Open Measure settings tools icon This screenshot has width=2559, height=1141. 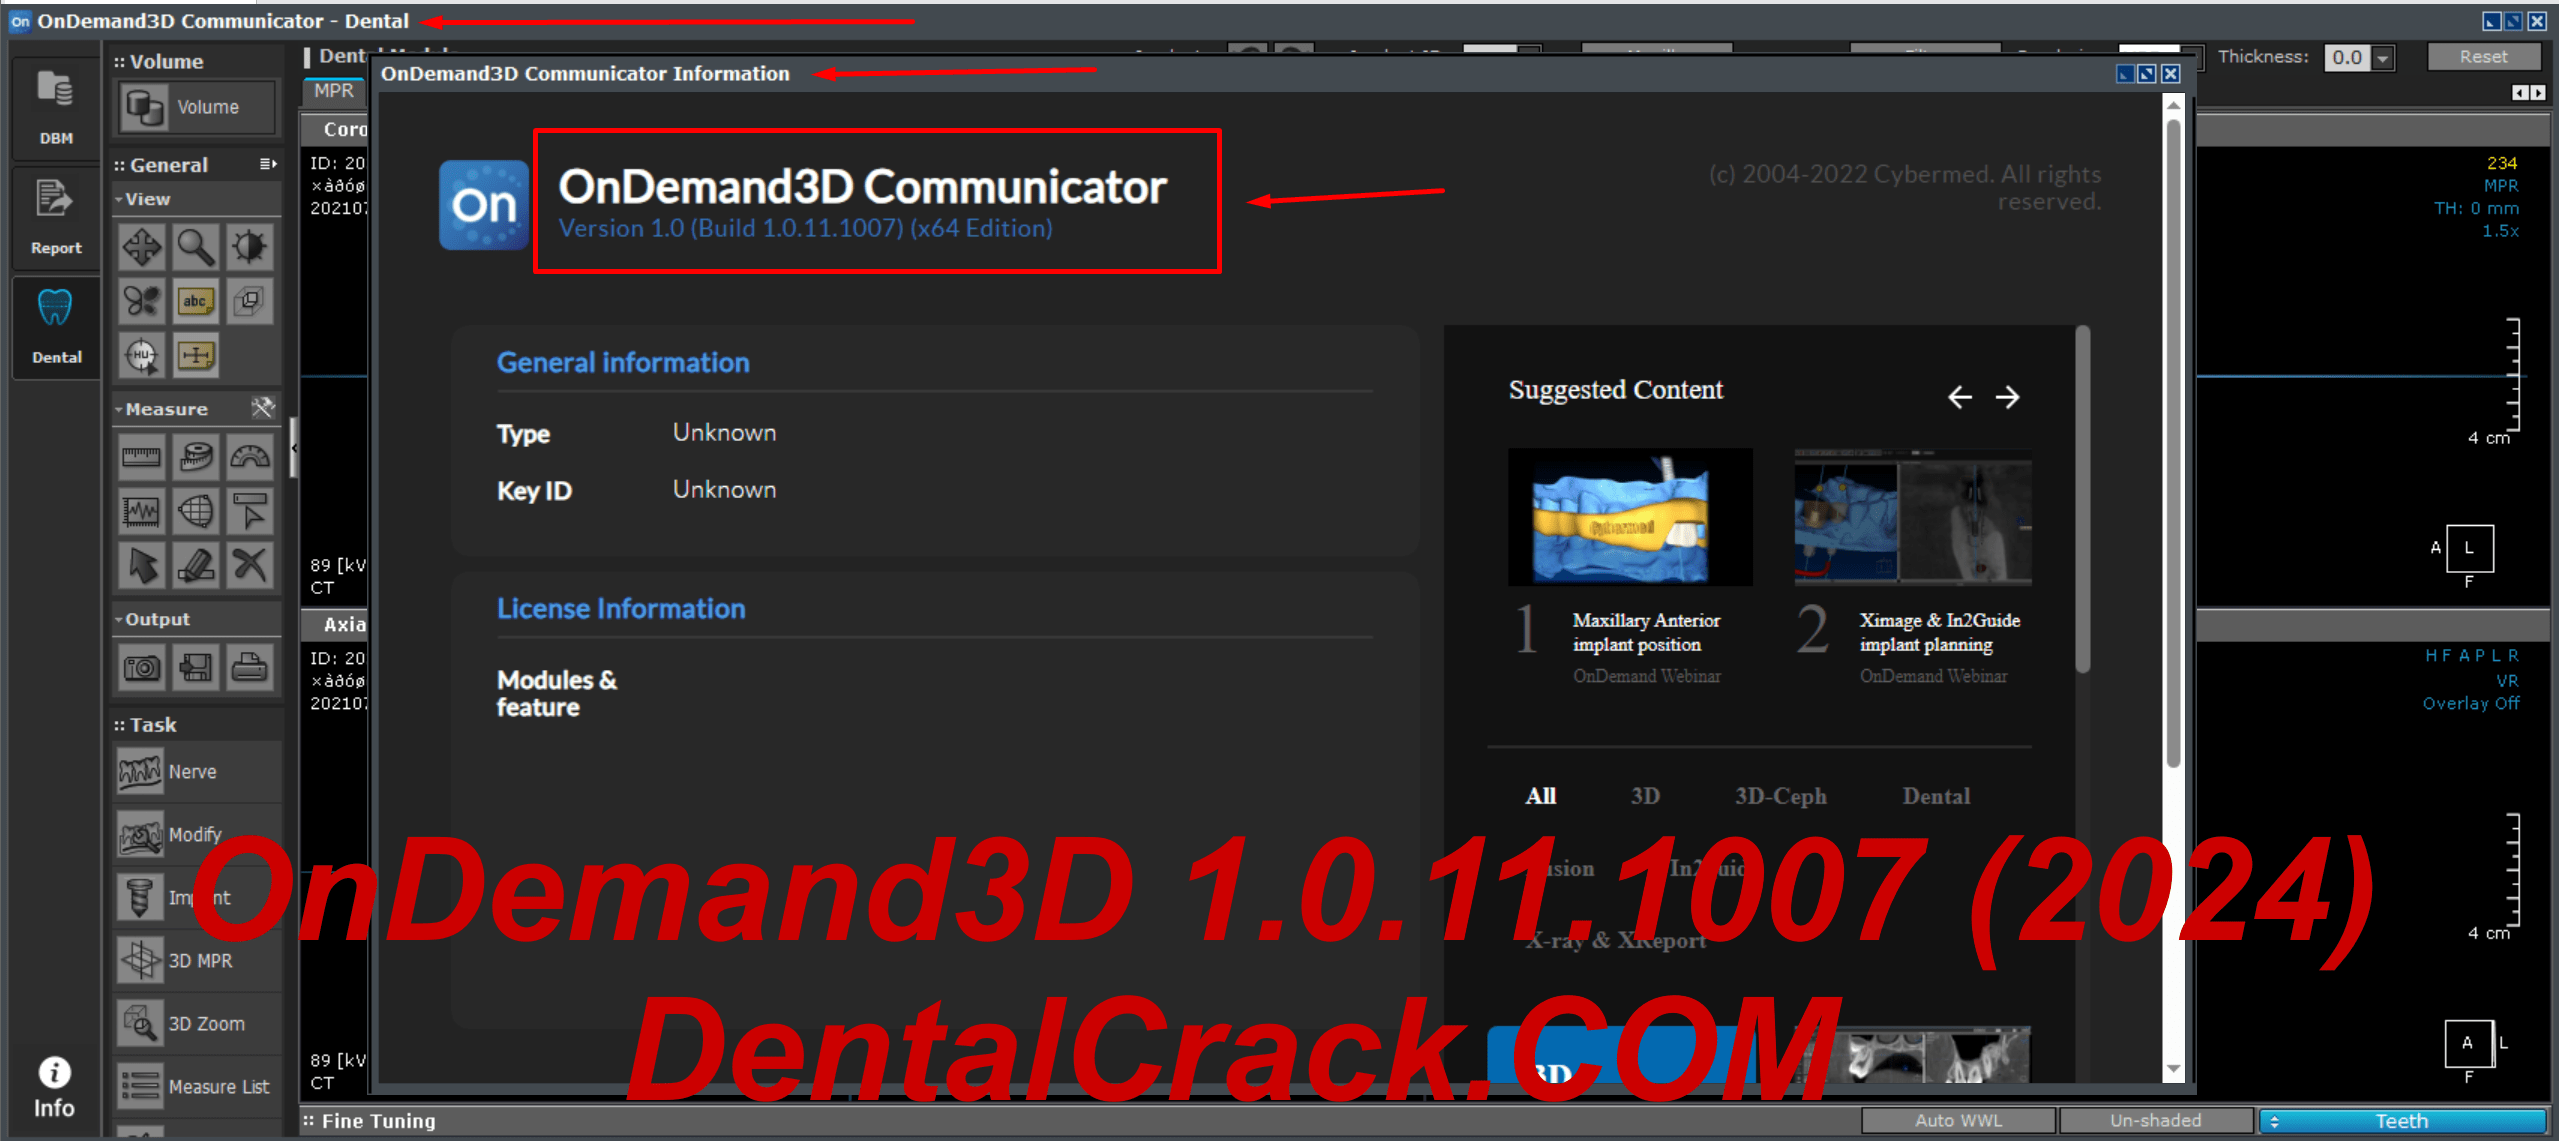262,408
